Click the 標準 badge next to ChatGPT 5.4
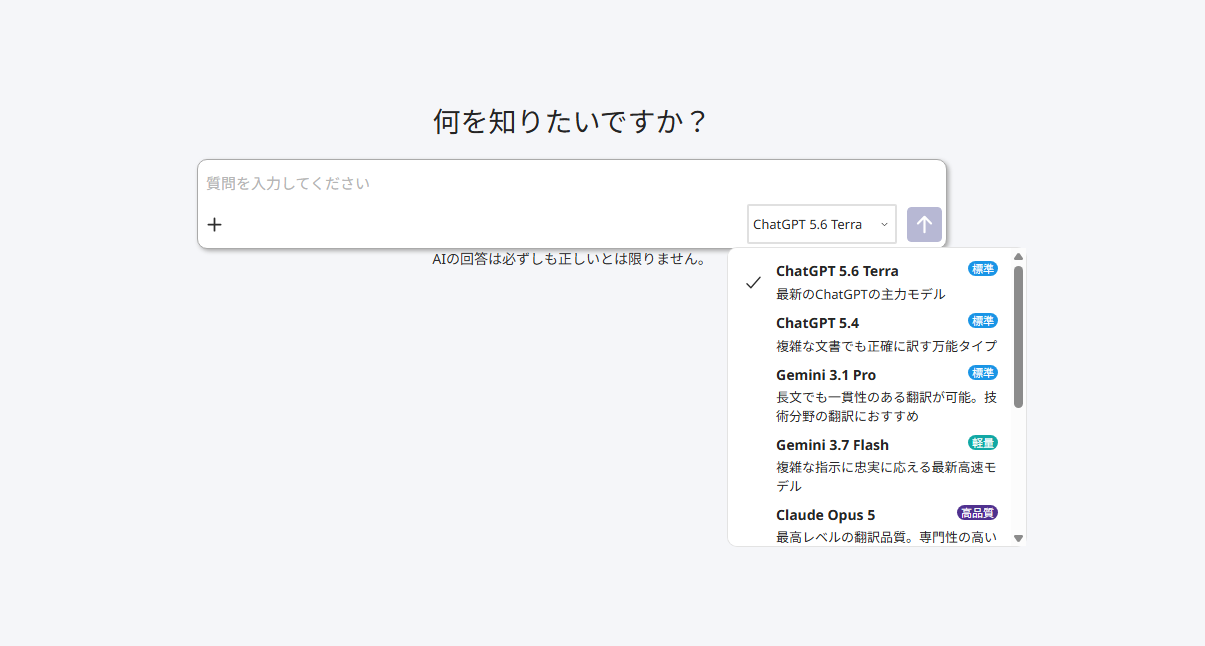 coord(983,321)
